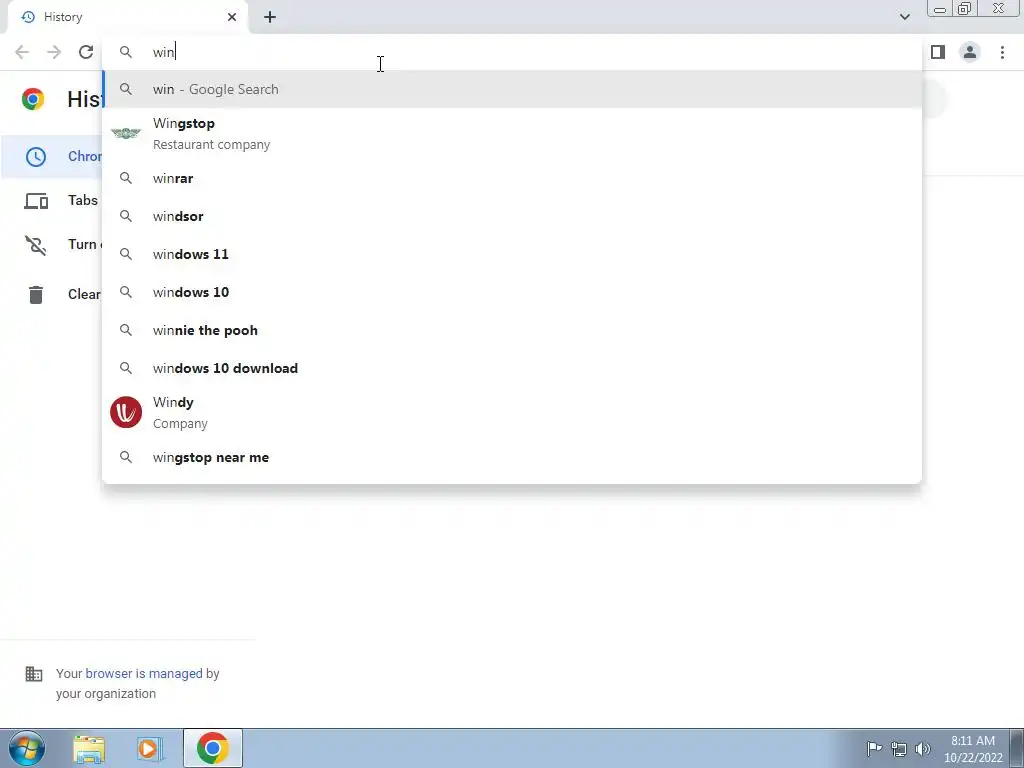This screenshot has height=768, width=1024.
Task: Click the search icon beside 'winrar'
Action: [126, 178]
